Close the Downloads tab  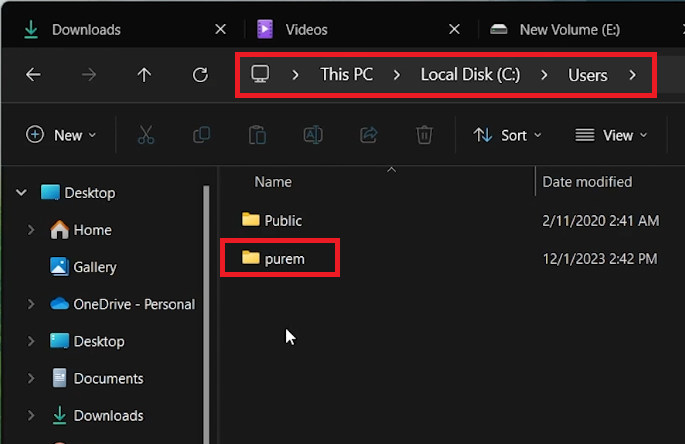[x=221, y=30]
